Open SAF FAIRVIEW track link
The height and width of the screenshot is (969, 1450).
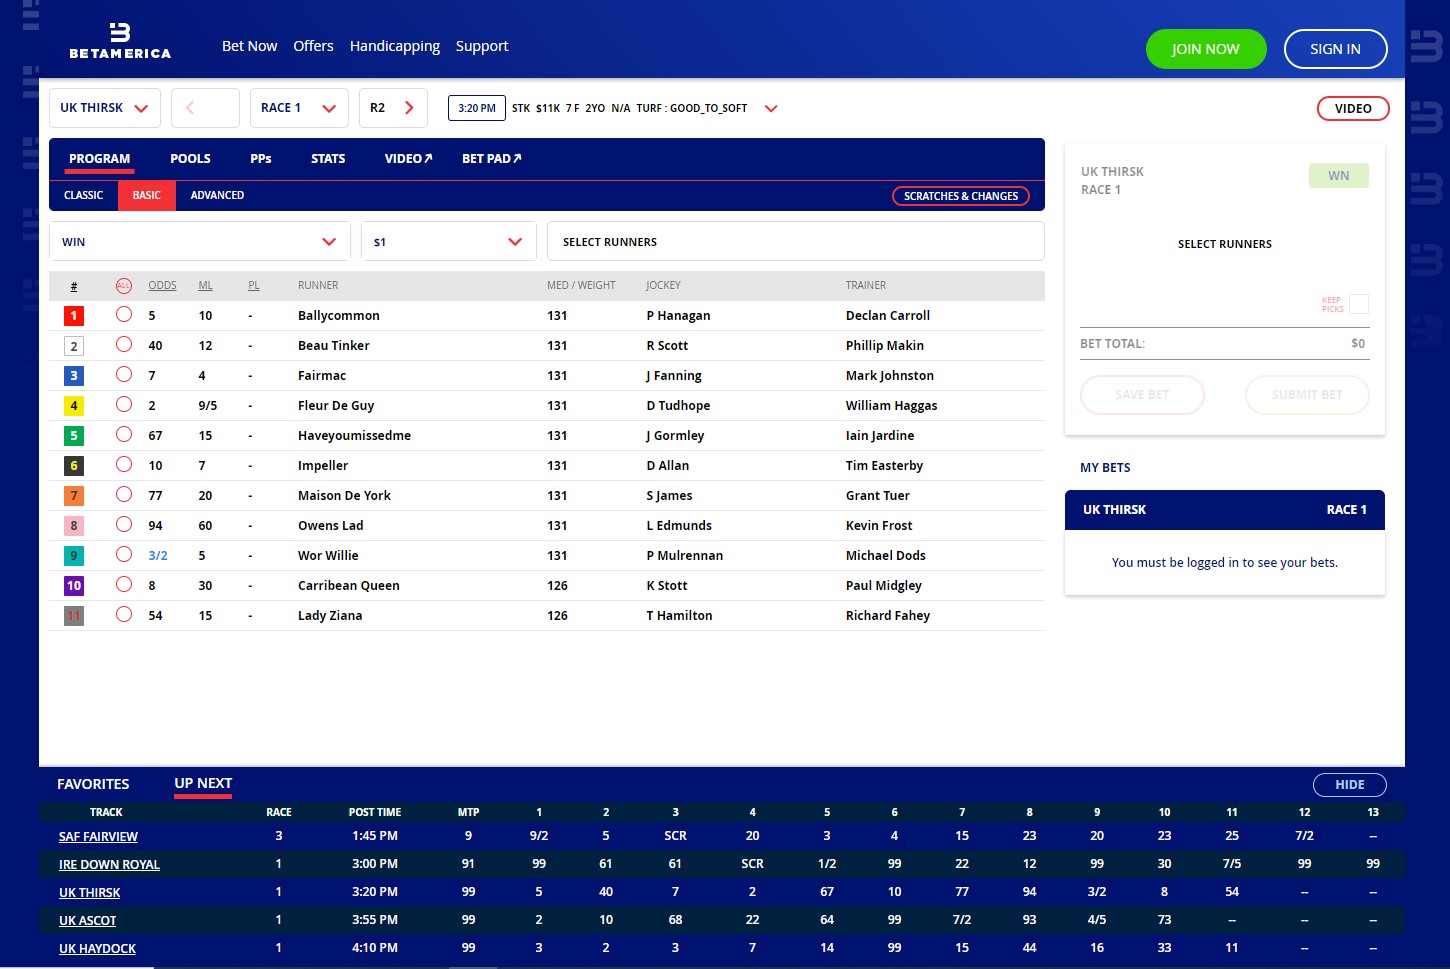point(98,837)
